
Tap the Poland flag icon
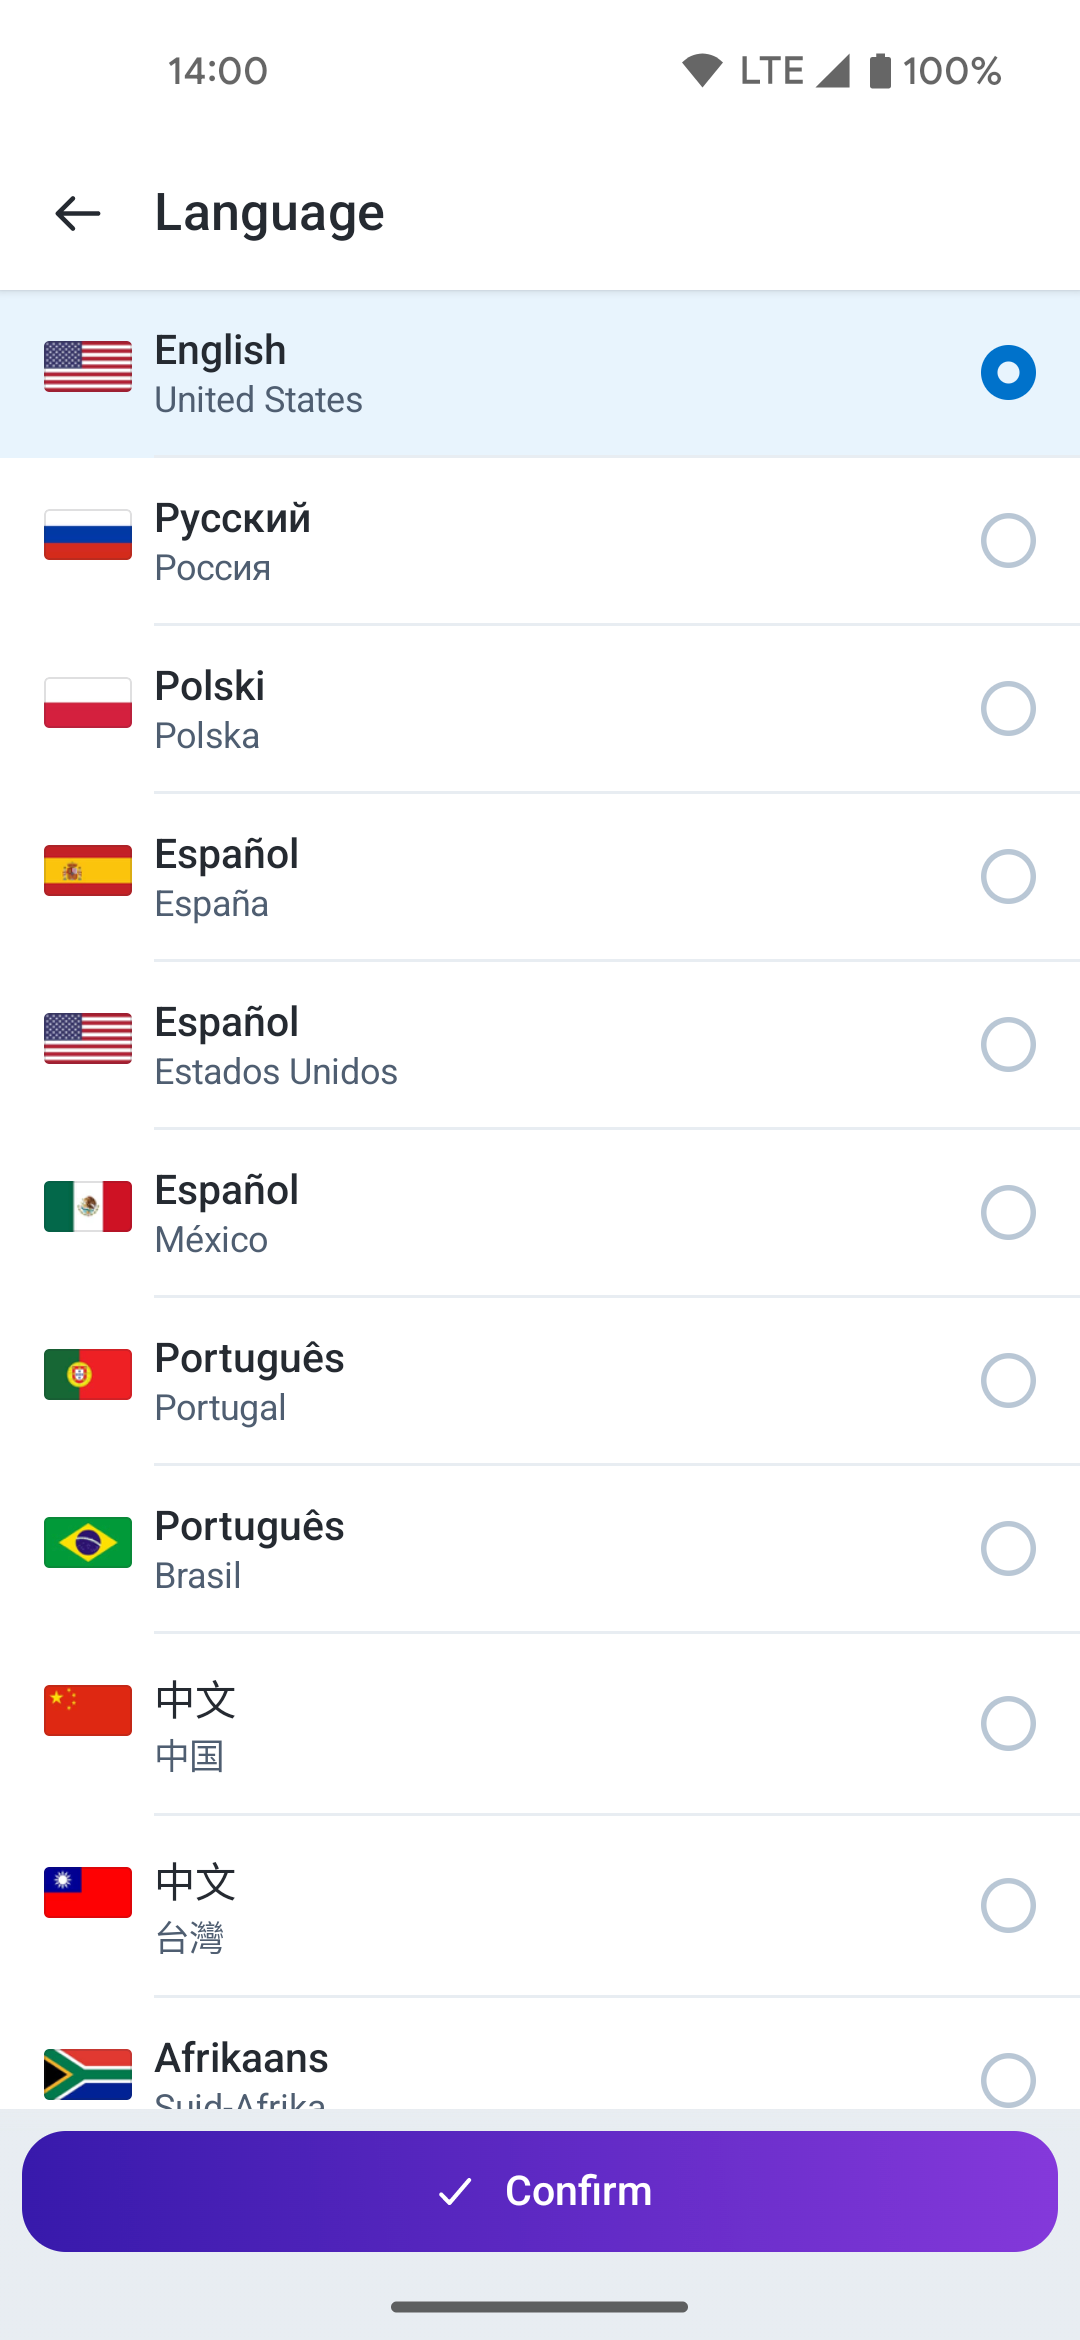88,703
